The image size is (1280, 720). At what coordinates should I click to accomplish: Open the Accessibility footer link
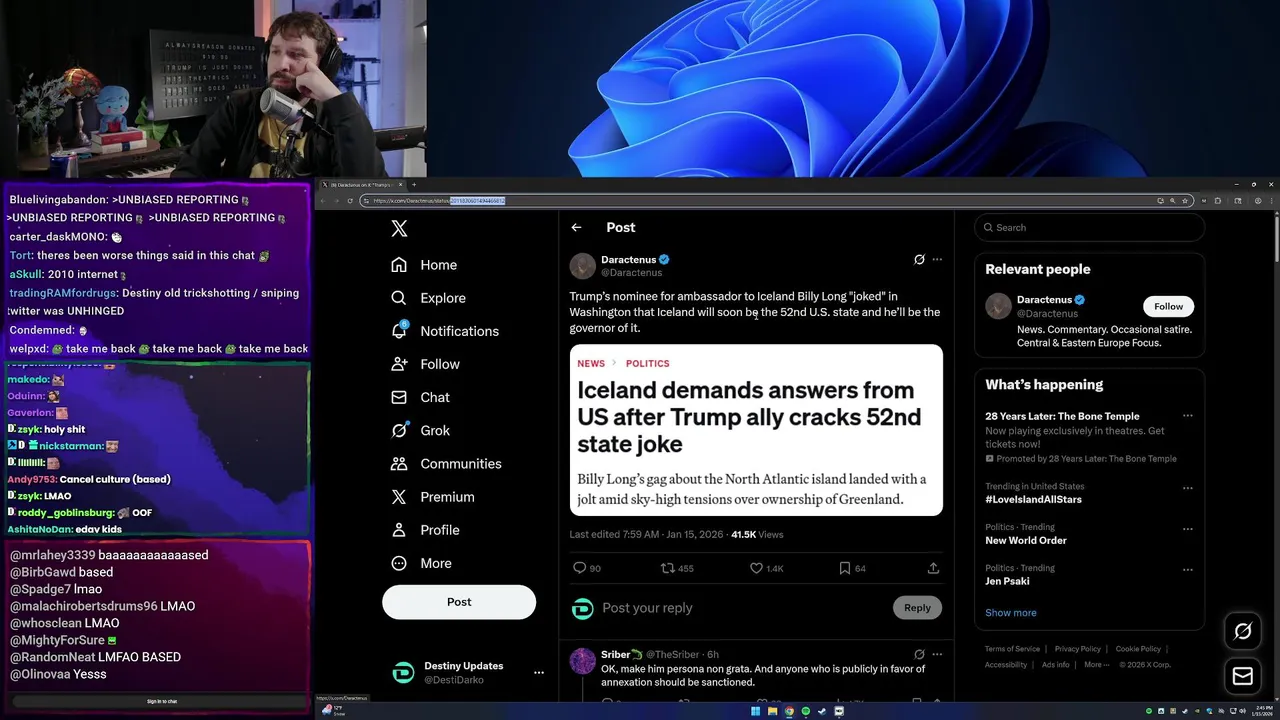(x=1006, y=665)
